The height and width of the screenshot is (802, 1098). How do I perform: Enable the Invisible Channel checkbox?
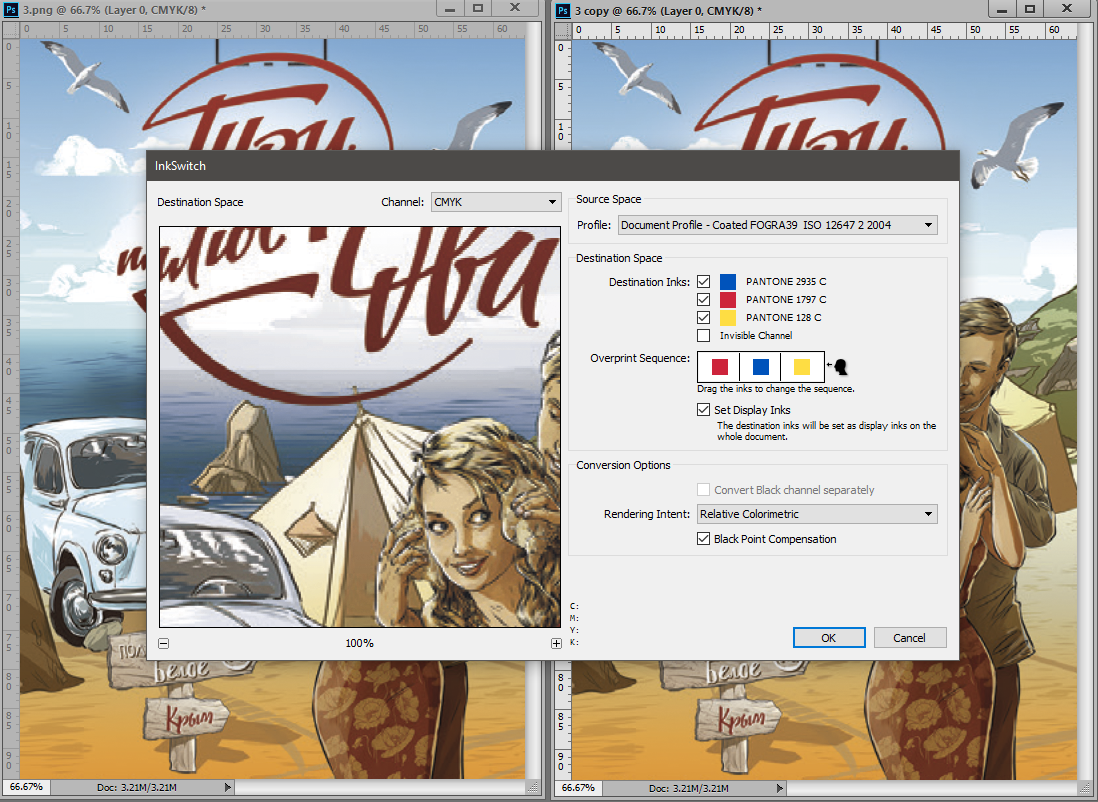click(x=704, y=336)
